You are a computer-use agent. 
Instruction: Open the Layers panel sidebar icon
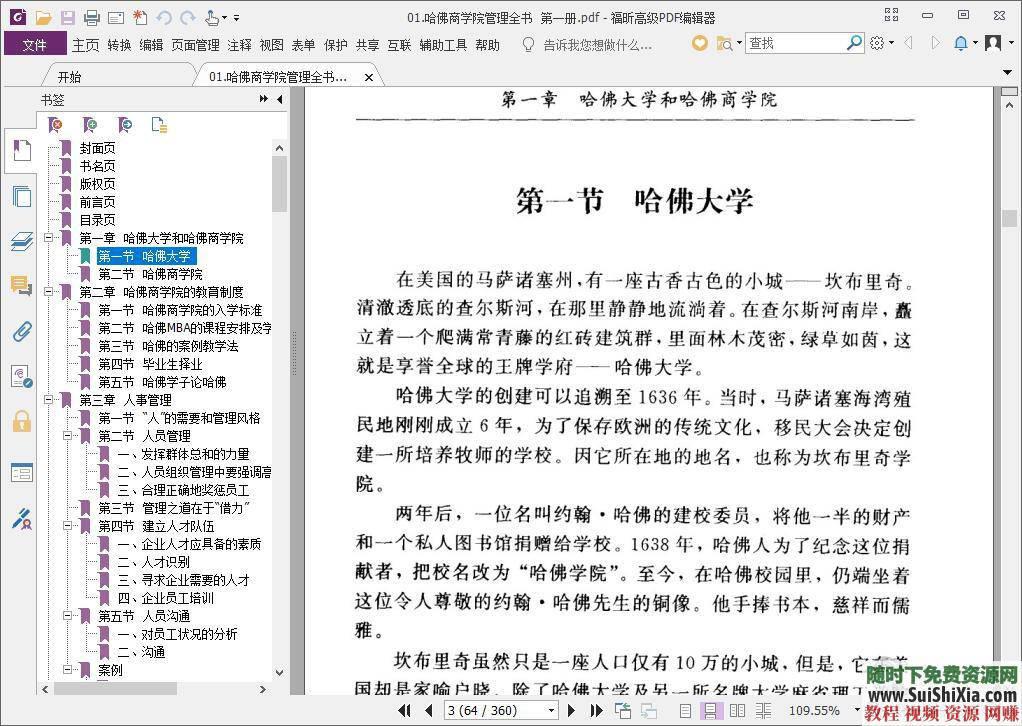tap(22, 241)
